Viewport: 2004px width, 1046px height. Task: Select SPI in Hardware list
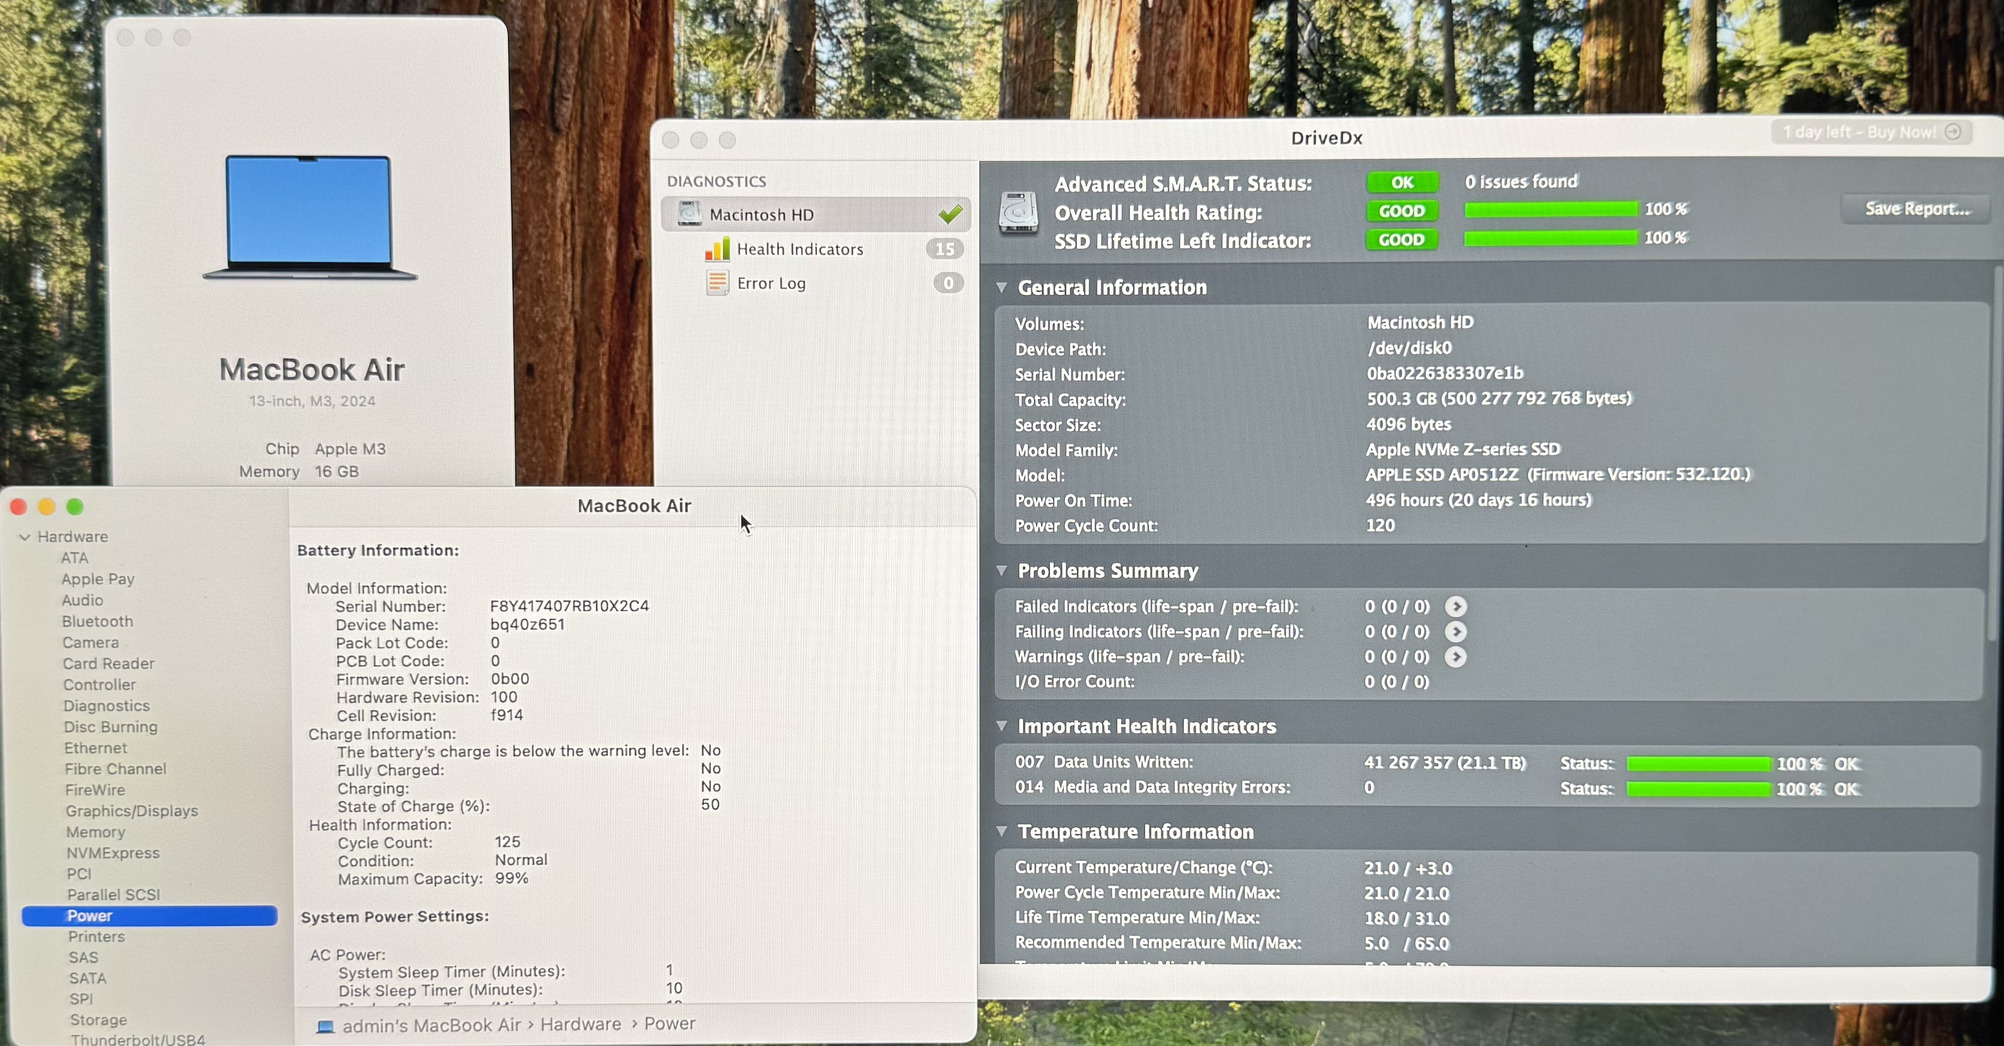81,999
